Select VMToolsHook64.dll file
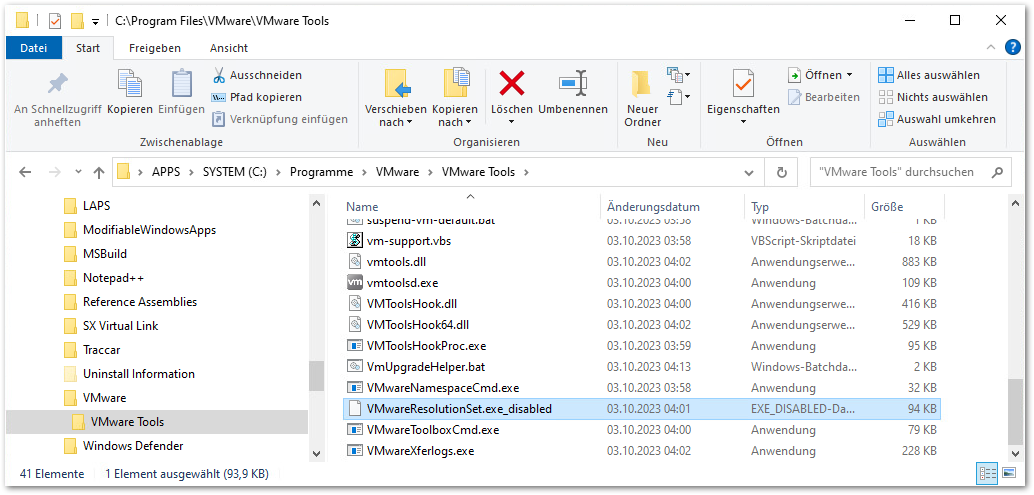 pos(642,325)
